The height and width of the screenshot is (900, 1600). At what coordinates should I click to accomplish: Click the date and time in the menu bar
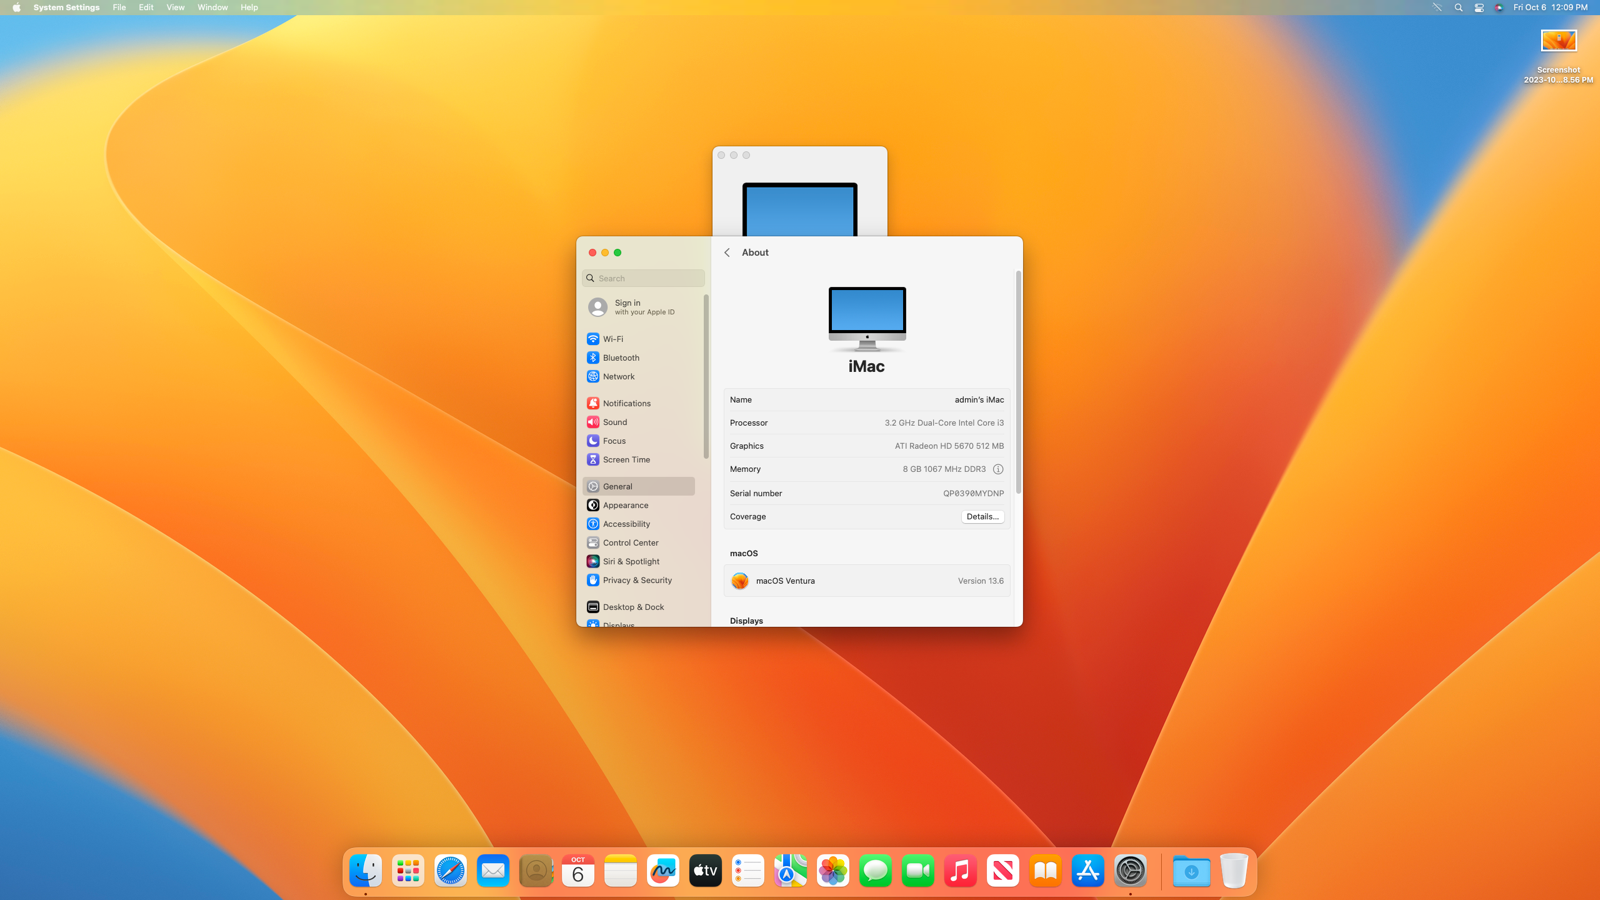1550,7
